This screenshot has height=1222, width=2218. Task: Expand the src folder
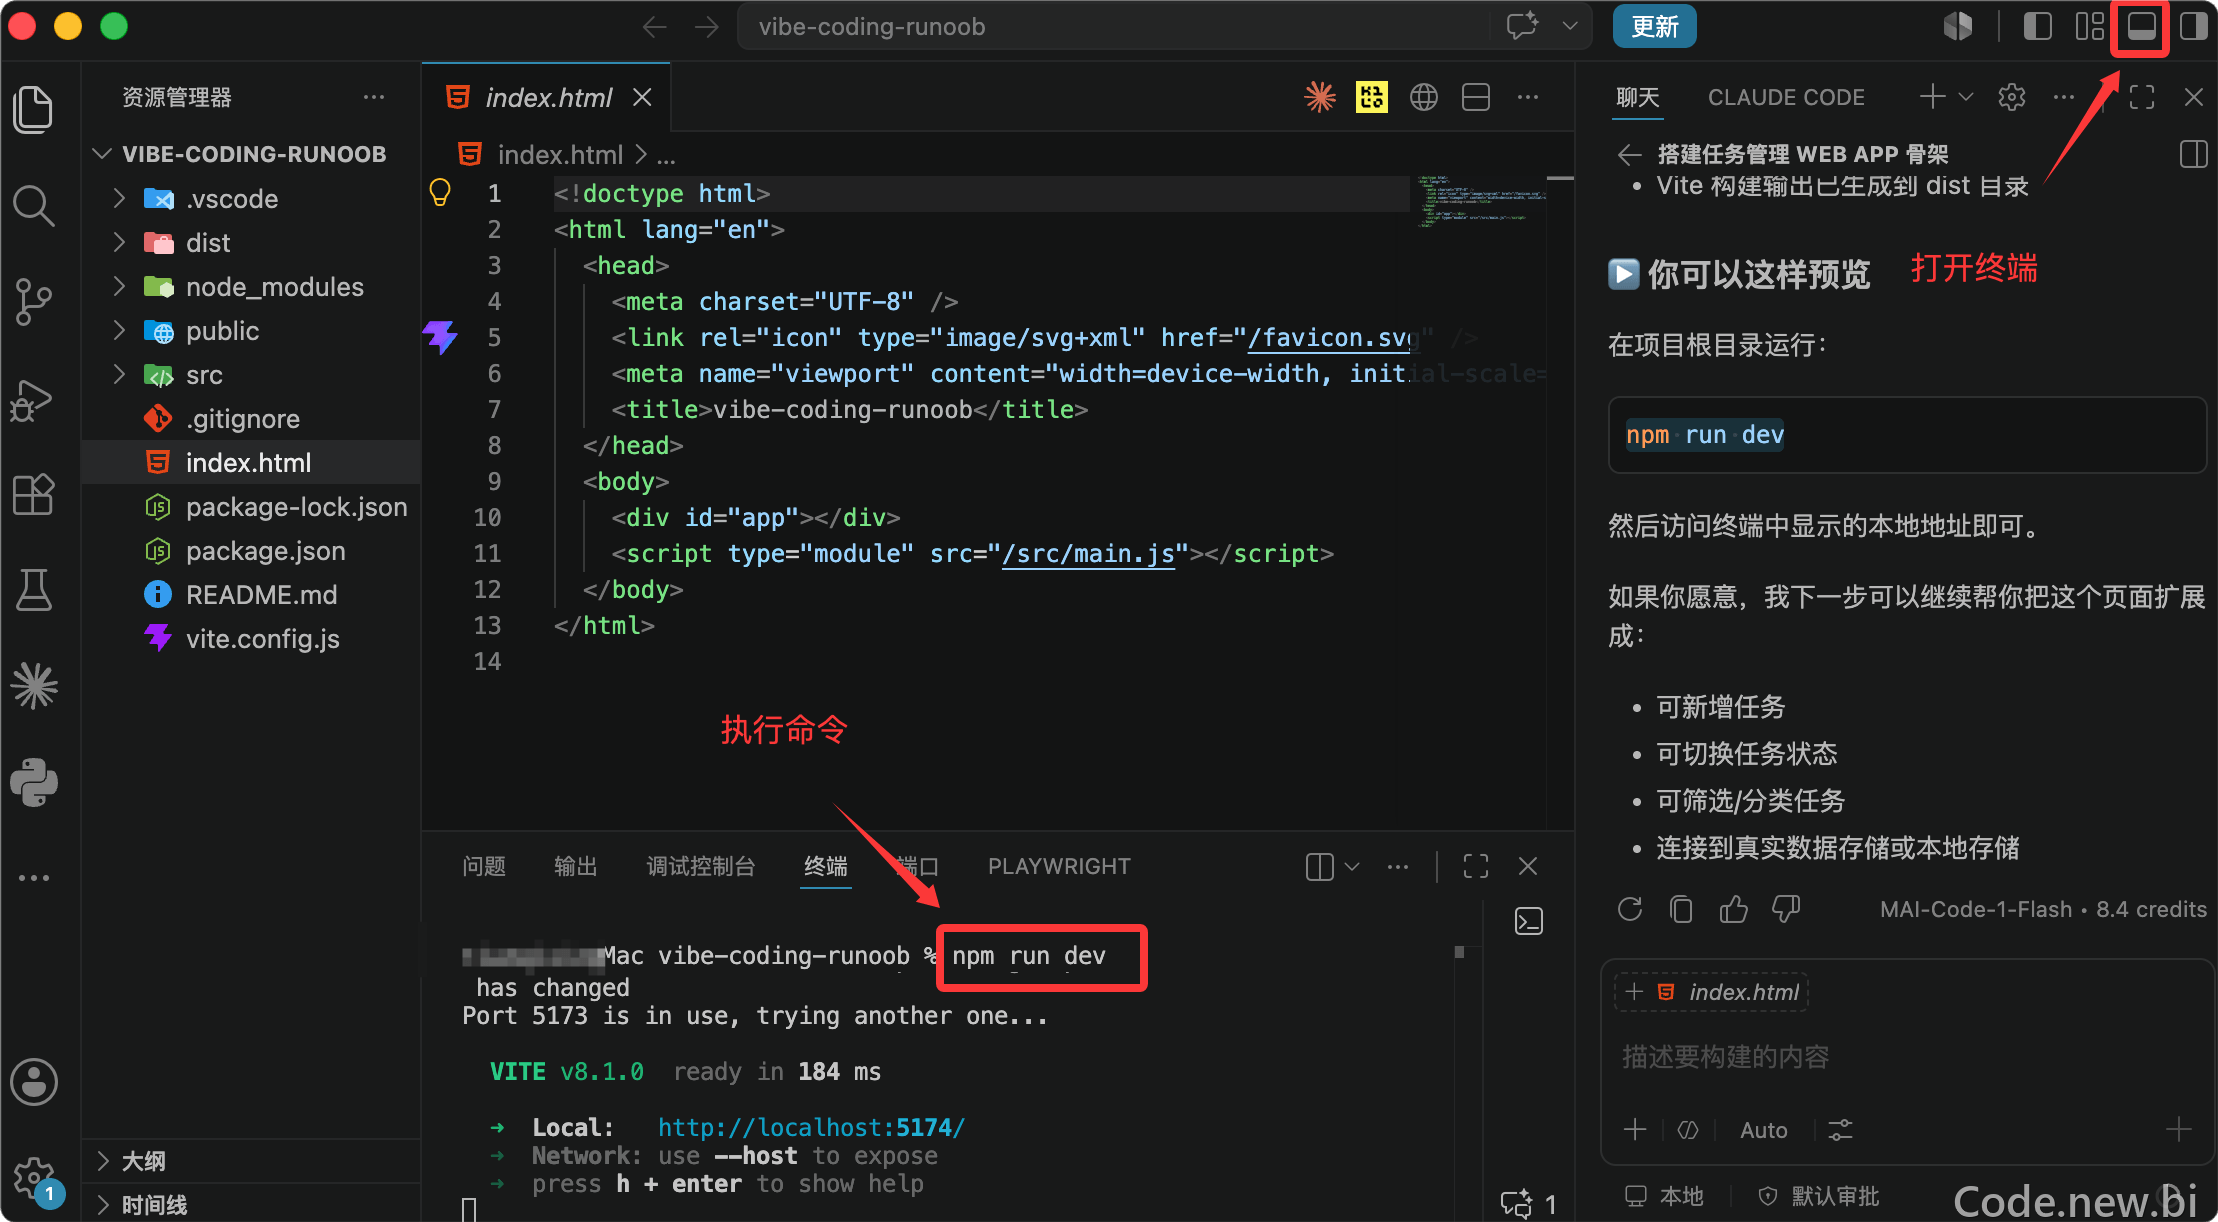[119, 374]
